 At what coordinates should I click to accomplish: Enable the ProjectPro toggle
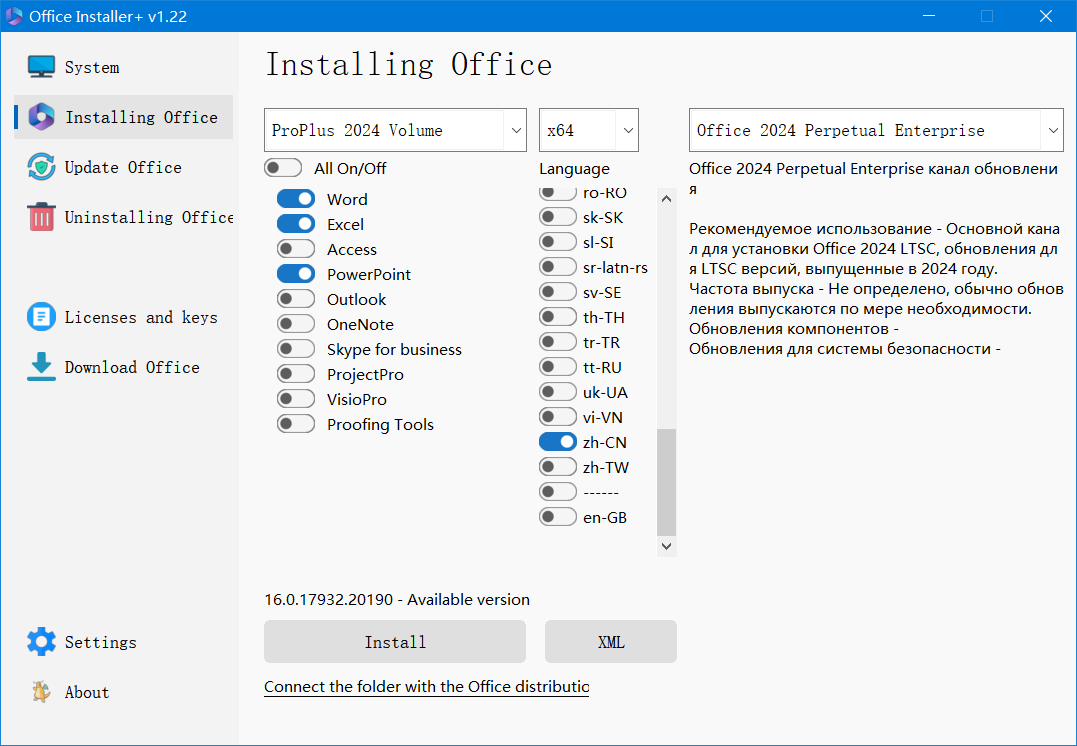coord(296,374)
